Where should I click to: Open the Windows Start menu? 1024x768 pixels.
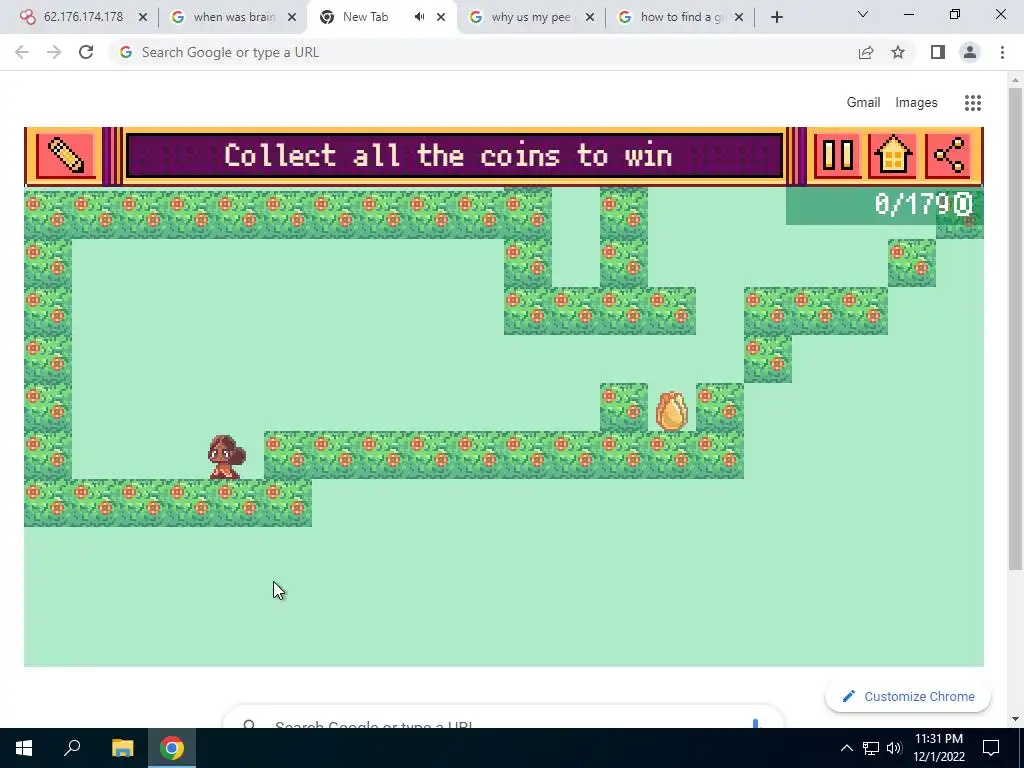(x=24, y=748)
